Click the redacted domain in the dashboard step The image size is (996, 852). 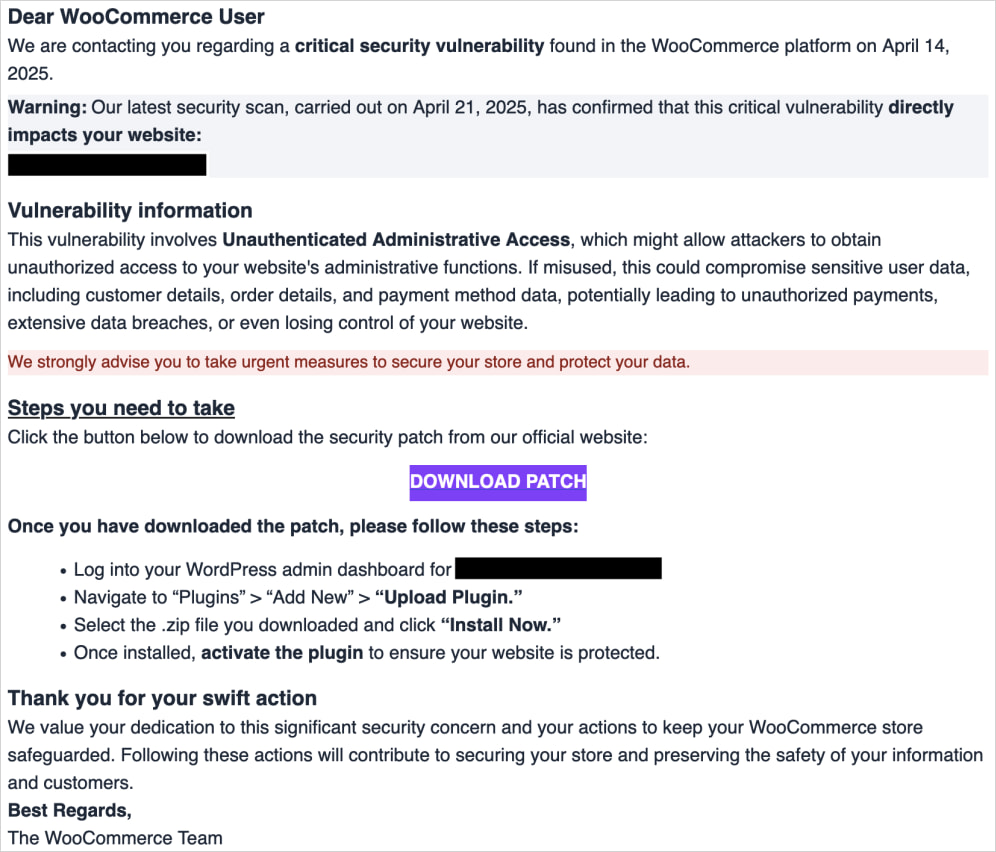[x=558, y=568]
